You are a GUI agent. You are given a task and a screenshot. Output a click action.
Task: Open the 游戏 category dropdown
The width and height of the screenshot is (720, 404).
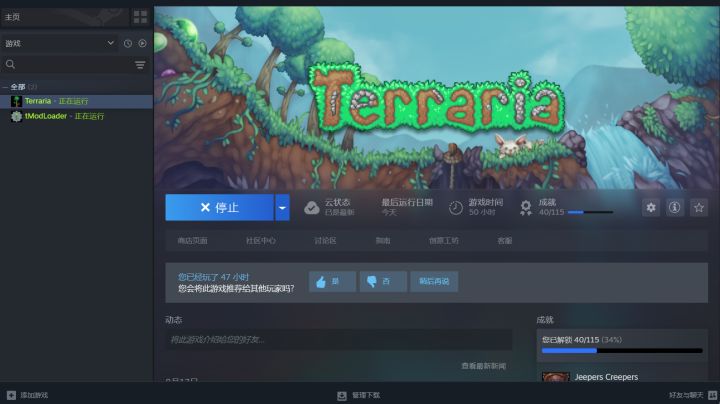[x=60, y=43]
